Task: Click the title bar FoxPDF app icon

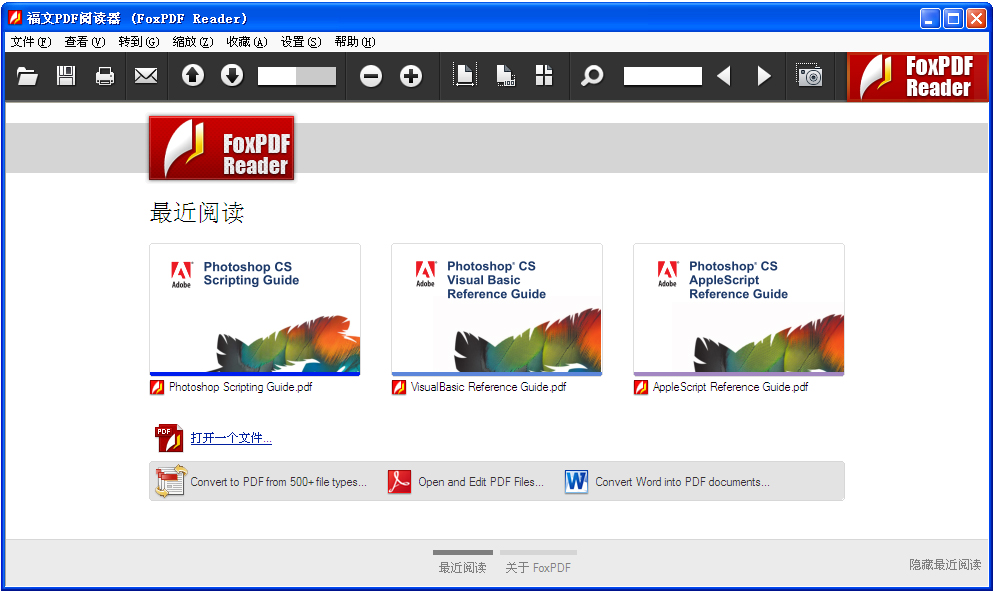Action: (x=15, y=18)
